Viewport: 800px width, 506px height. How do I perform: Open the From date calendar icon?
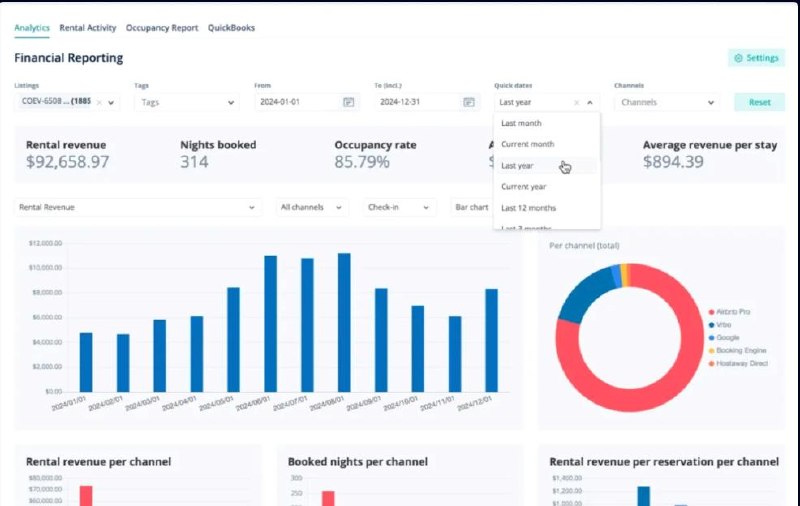click(x=348, y=102)
